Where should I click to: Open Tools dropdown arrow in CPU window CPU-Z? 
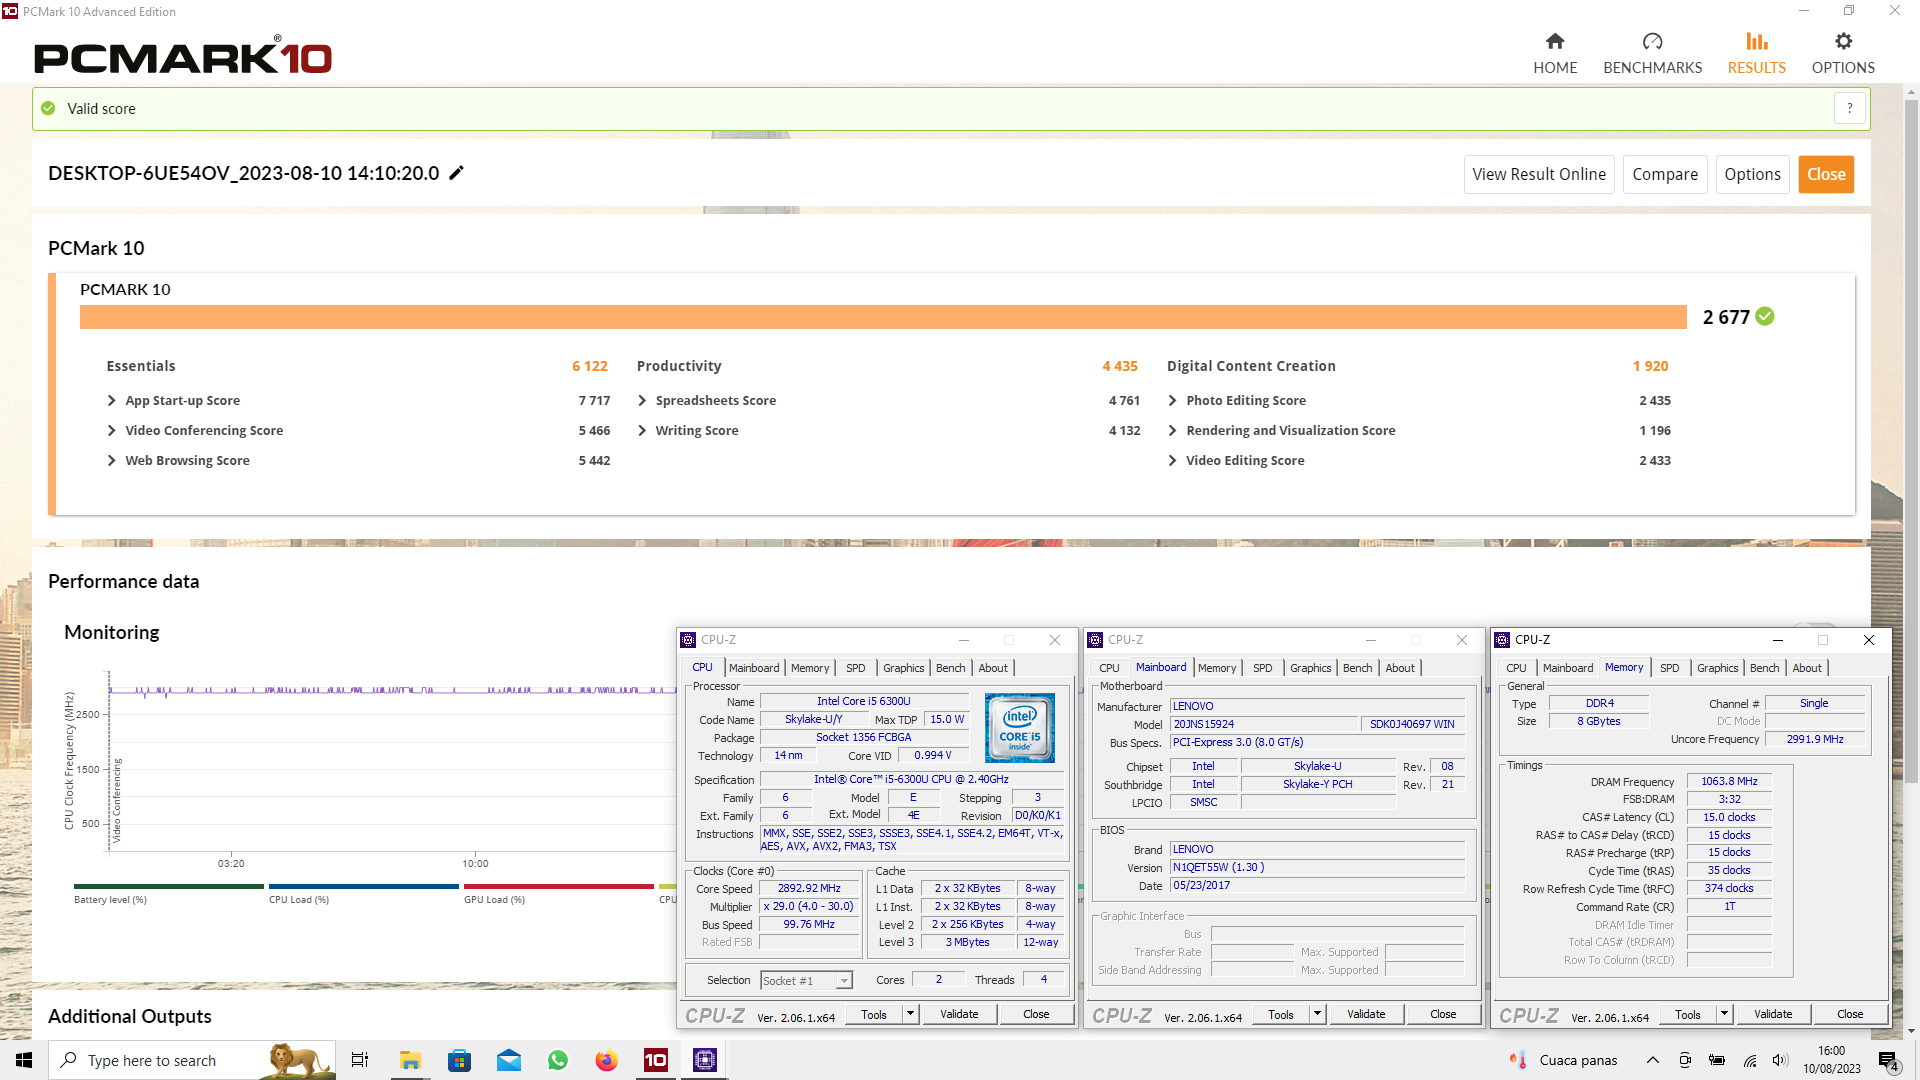(x=910, y=1014)
